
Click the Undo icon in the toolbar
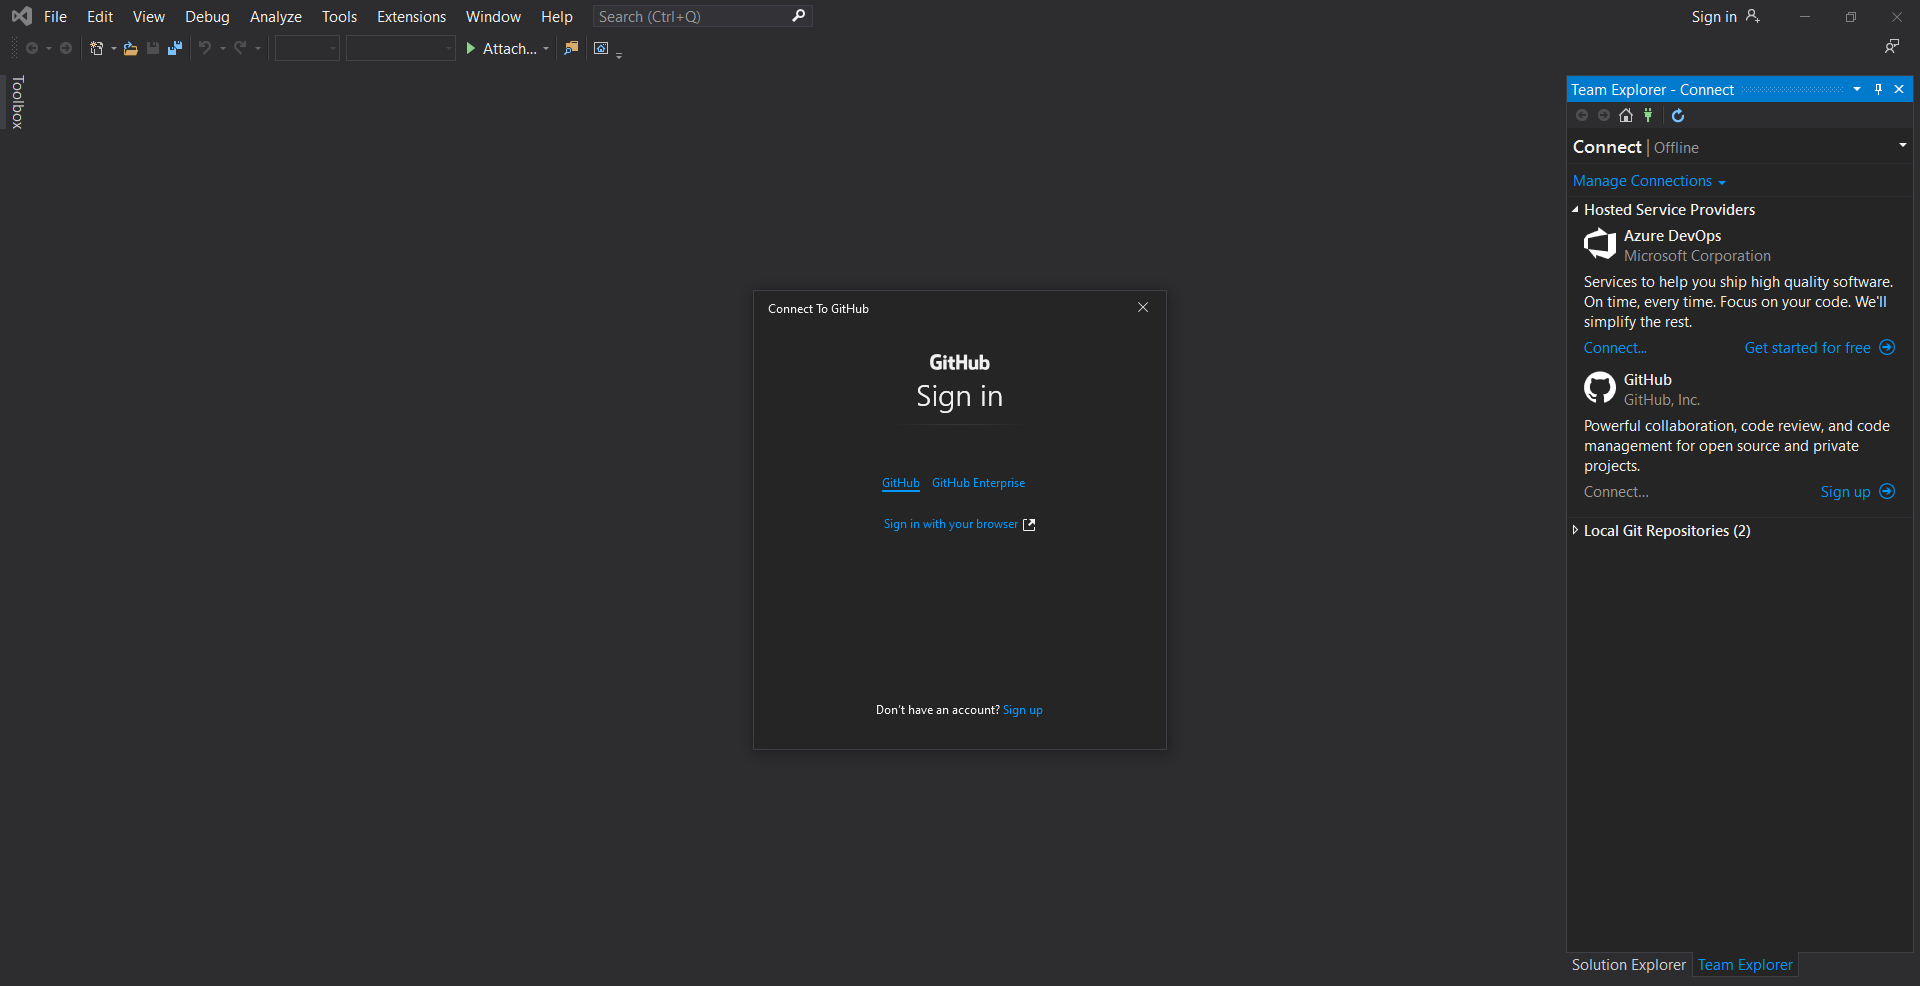click(x=204, y=48)
